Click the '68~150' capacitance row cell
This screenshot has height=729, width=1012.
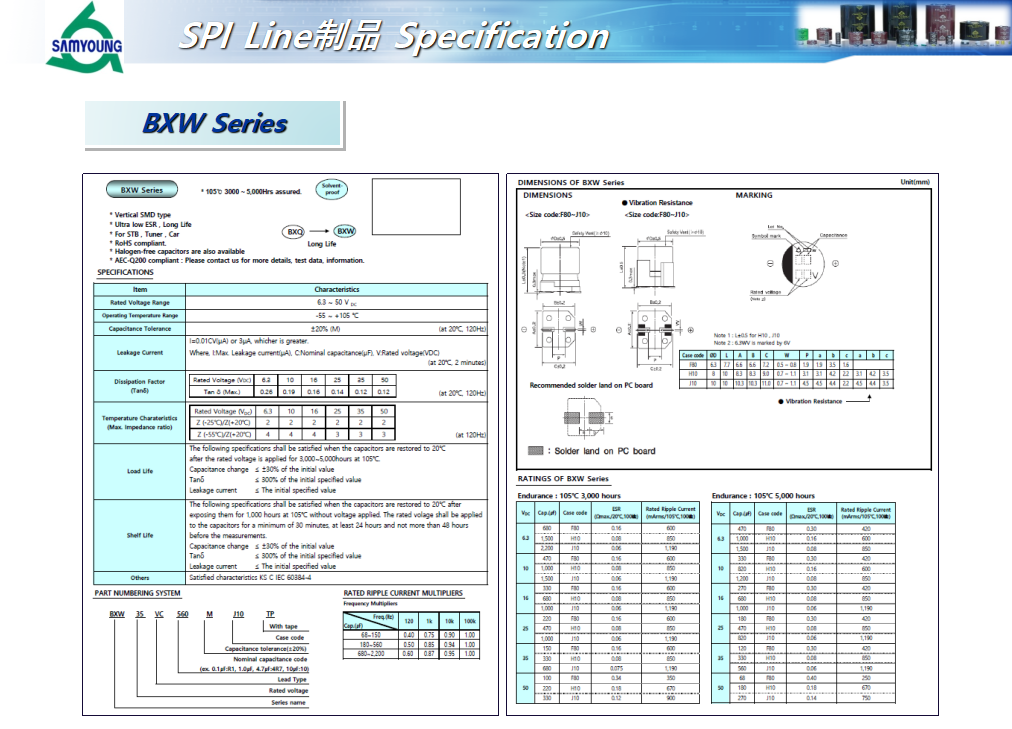coord(370,635)
